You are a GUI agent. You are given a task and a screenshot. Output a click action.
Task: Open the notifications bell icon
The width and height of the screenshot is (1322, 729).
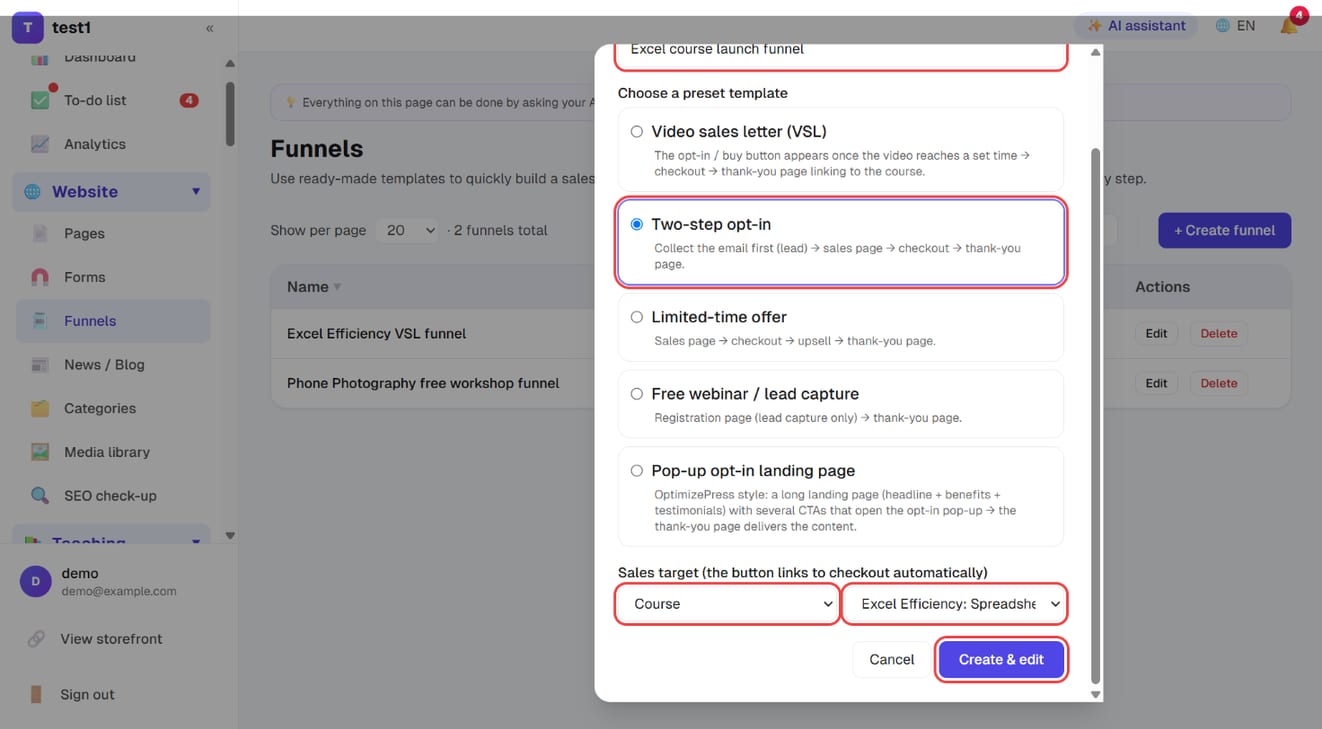[x=1289, y=25]
